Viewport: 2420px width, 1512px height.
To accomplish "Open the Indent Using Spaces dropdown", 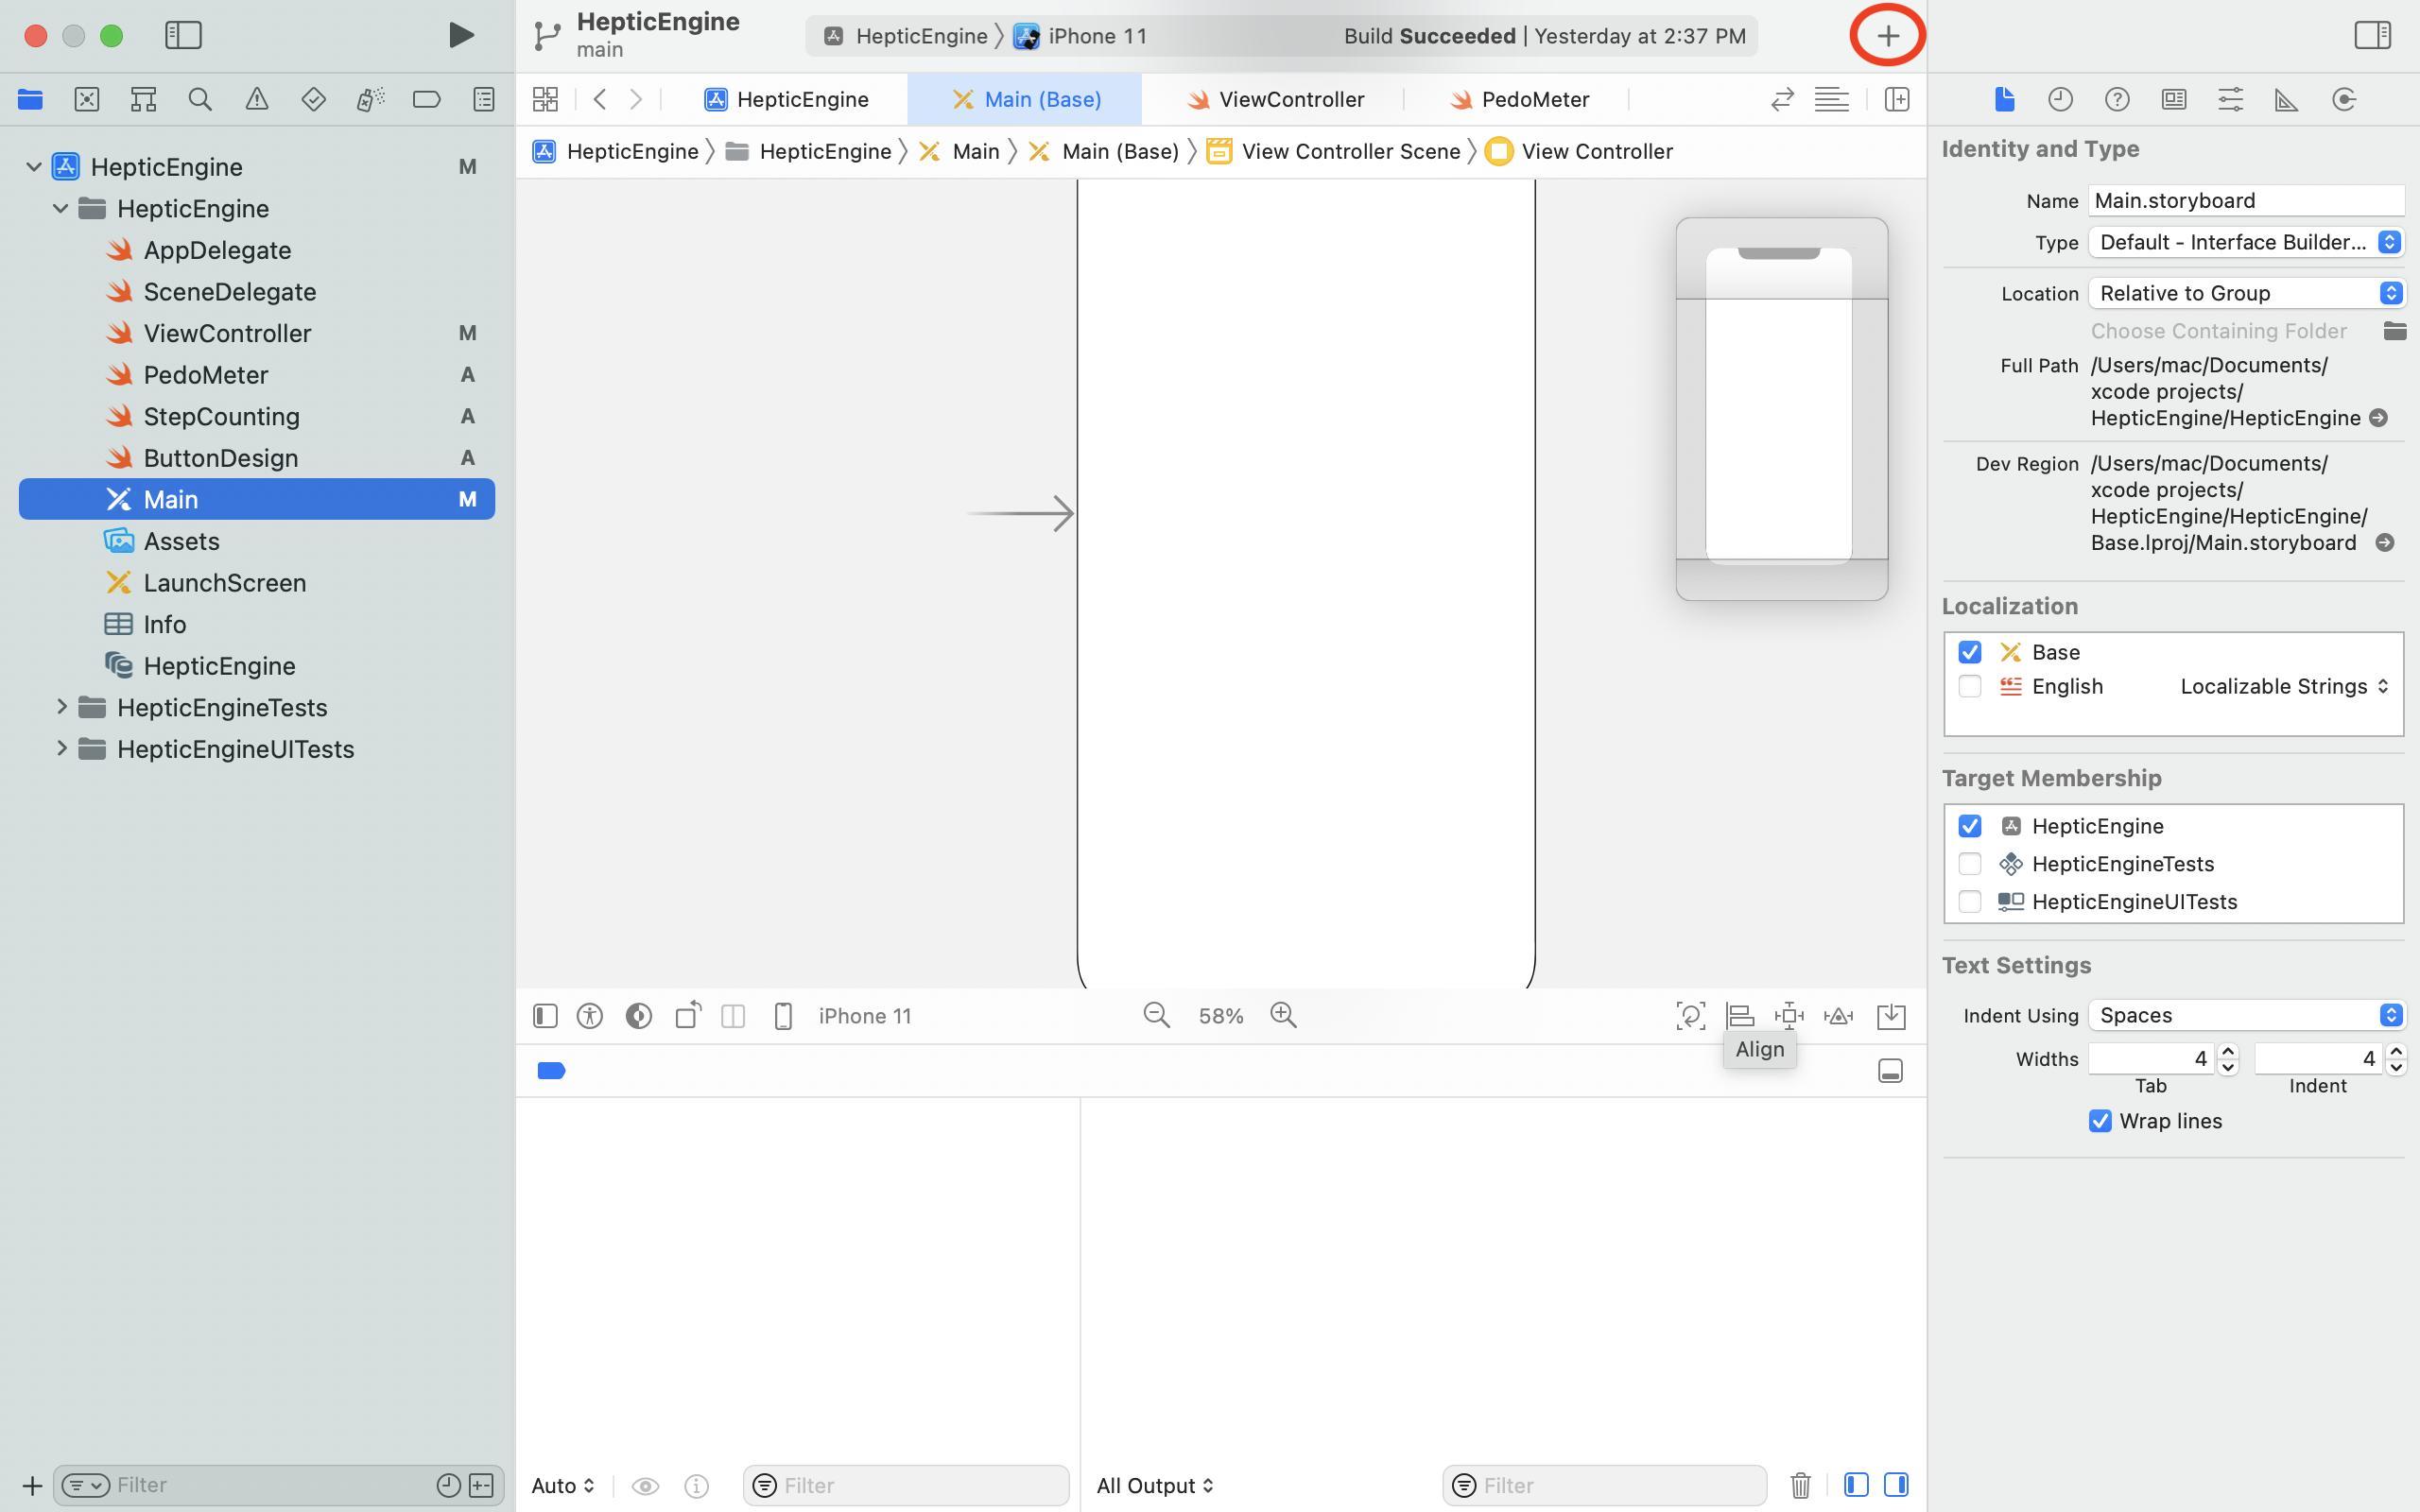I will coord(2246,1015).
